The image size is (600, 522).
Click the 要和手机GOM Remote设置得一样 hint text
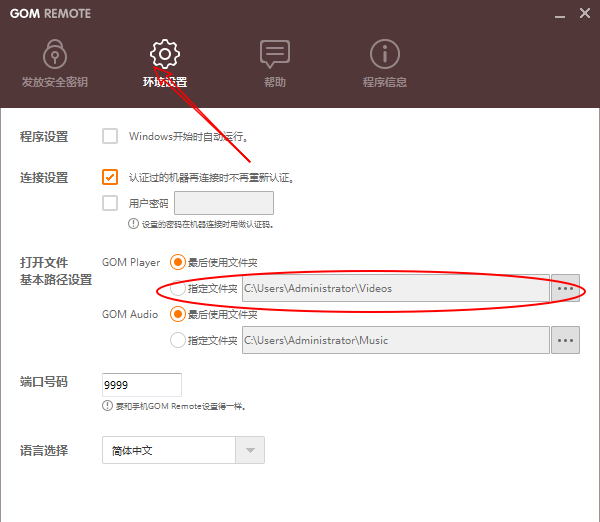[180, 406]
